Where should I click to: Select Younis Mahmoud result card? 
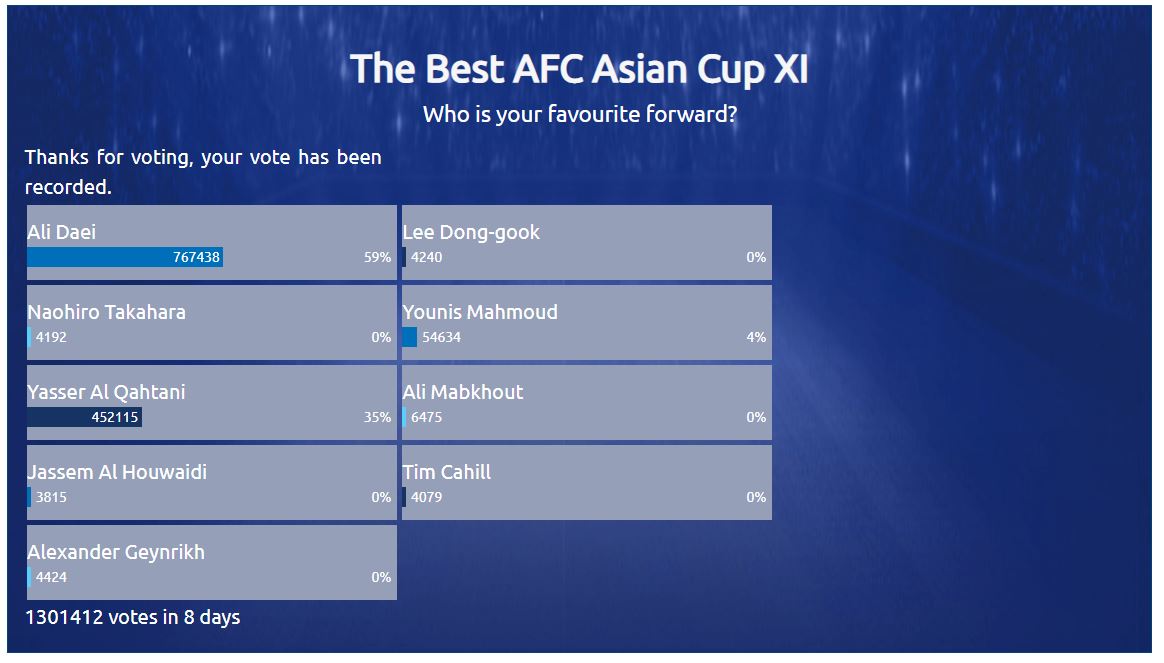(x=586, y=323)
